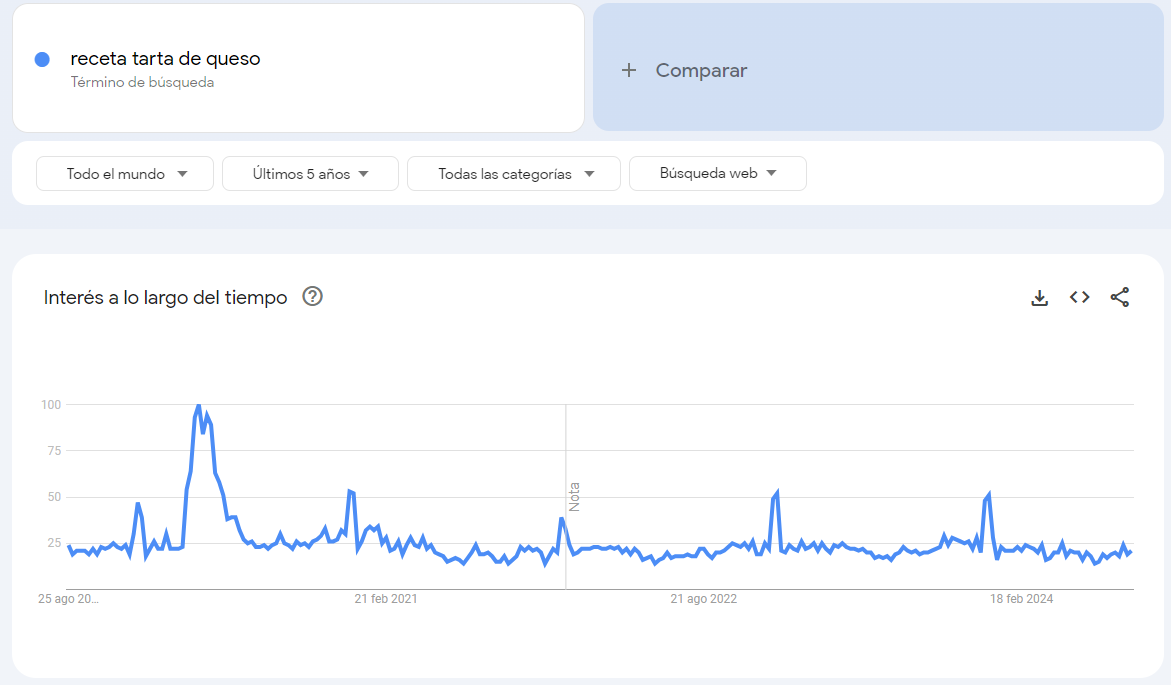Click the Interés a lo largo del tiempo heading

[165, 297]
